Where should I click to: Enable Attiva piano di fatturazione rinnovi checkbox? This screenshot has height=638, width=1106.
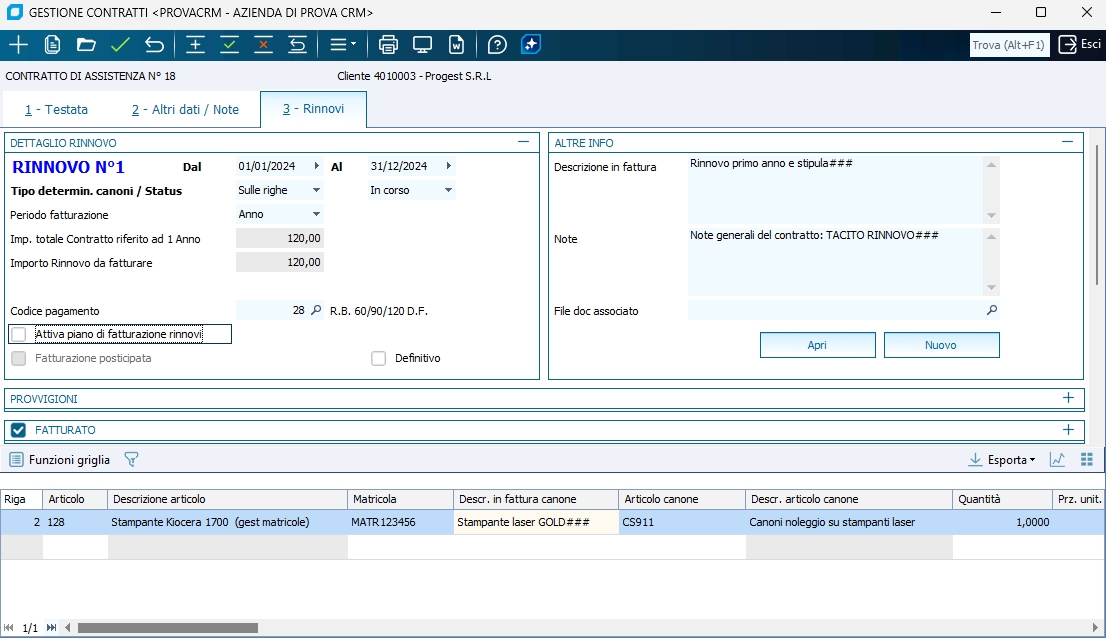click(19, 334)
